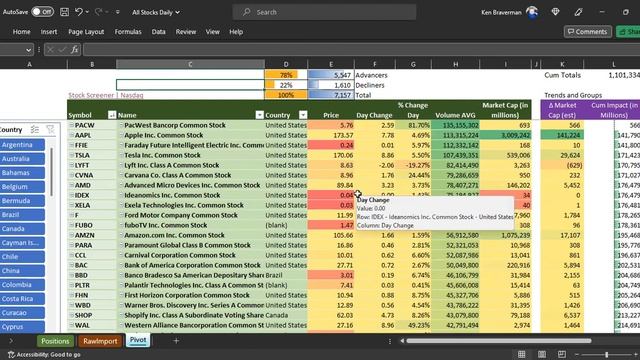Collapse the PACW row expander
The width and height of the screenshot is (640, 360).
(71, 125)
